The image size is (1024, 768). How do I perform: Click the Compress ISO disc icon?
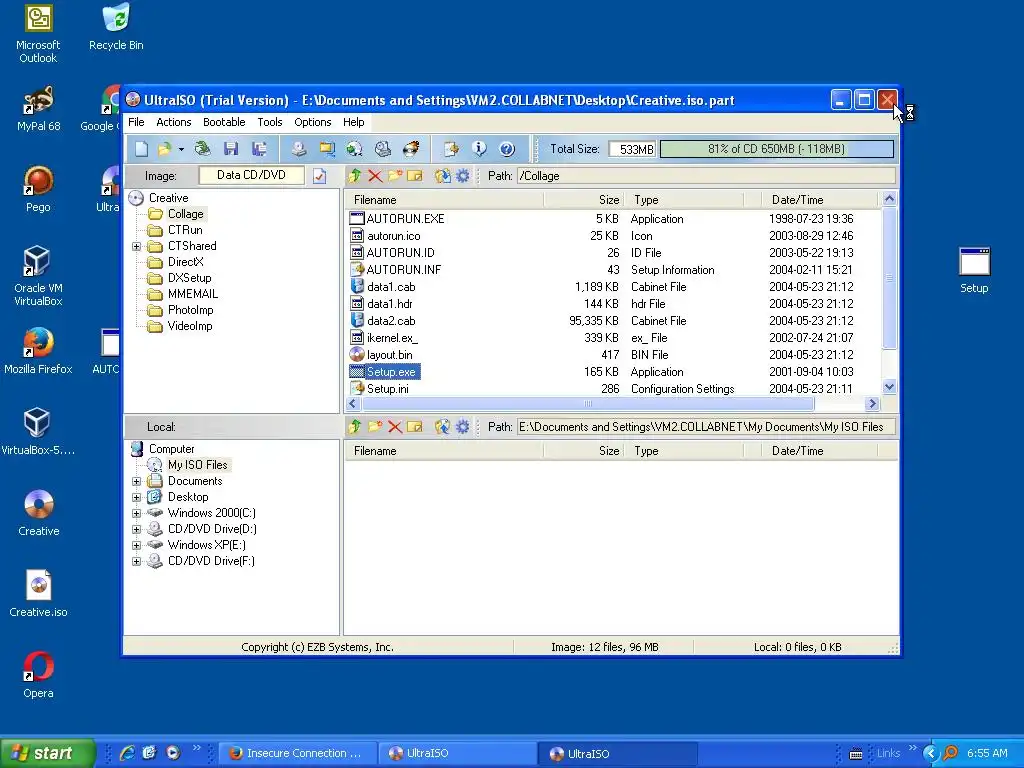point(355,149)
